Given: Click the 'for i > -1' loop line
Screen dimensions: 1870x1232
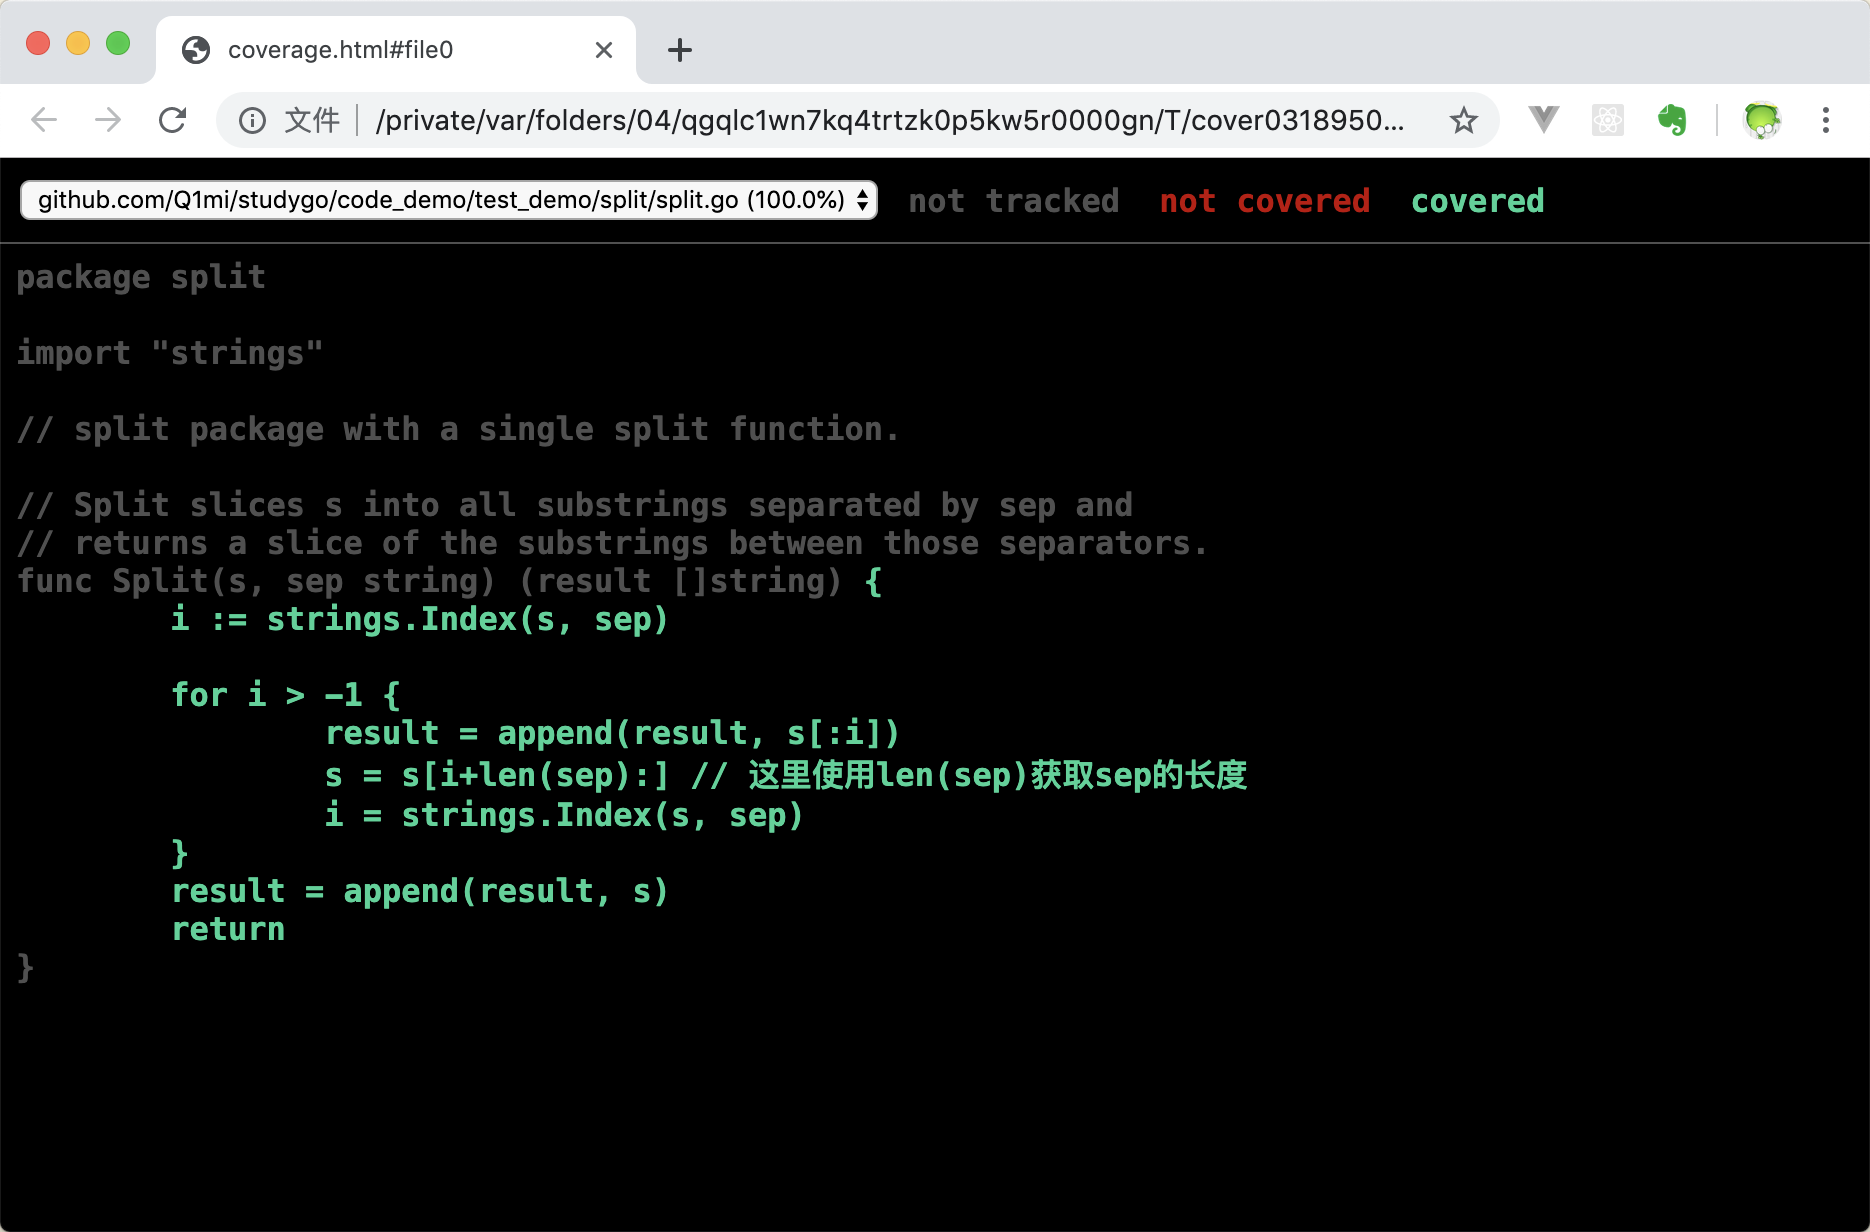Looking at the screenshot, I should (x=285, y=695).
